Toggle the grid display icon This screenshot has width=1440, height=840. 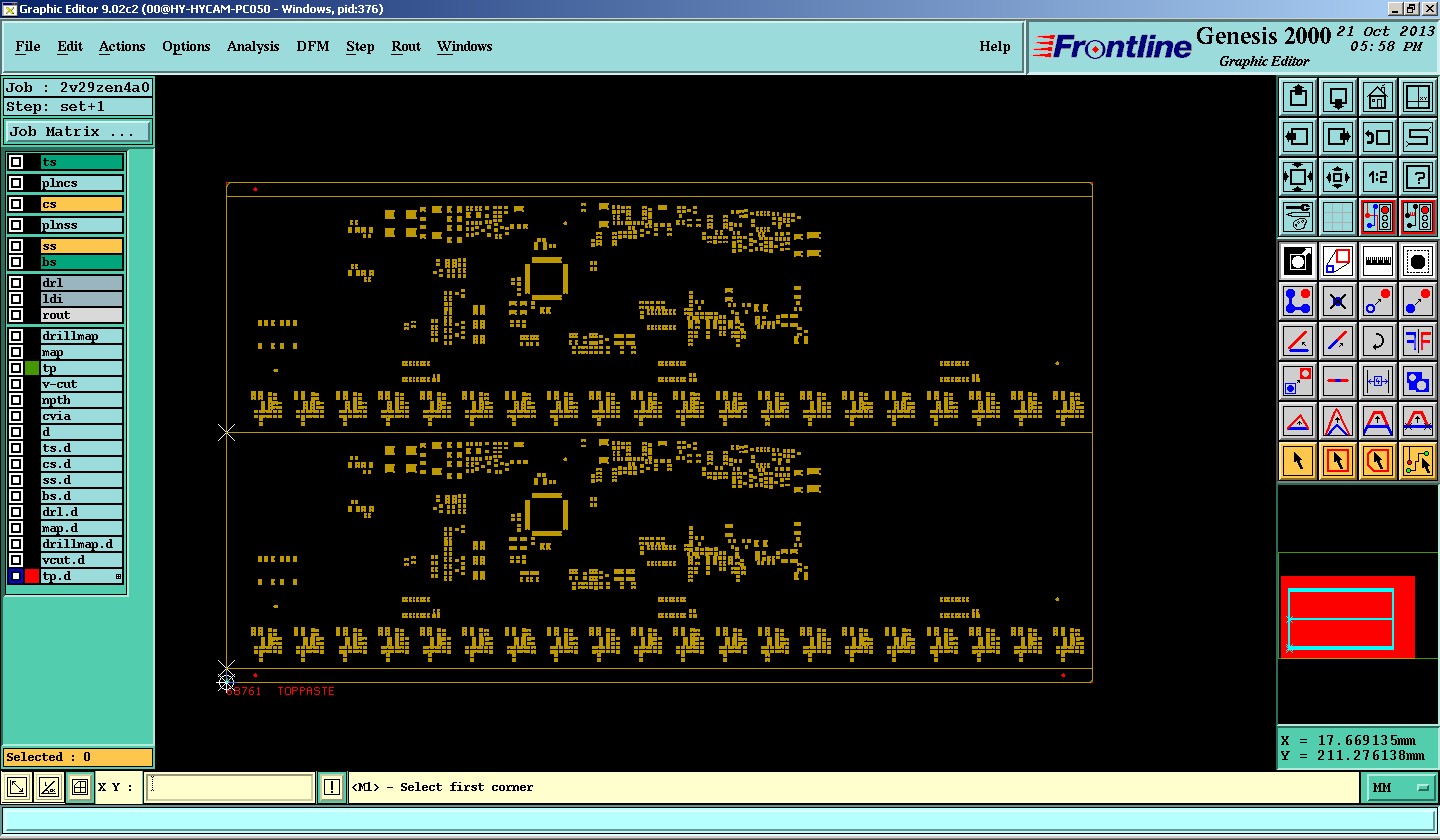click(1338, 216)
